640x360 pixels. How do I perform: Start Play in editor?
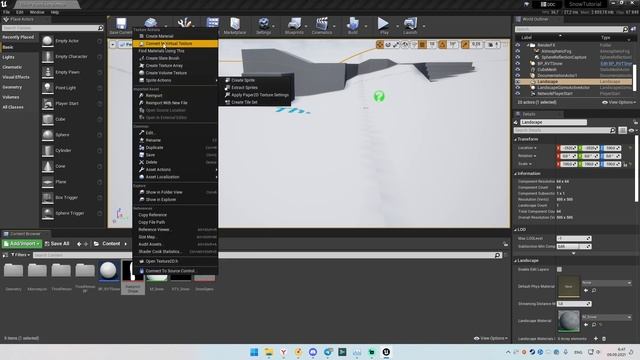[x=383, y=24]
